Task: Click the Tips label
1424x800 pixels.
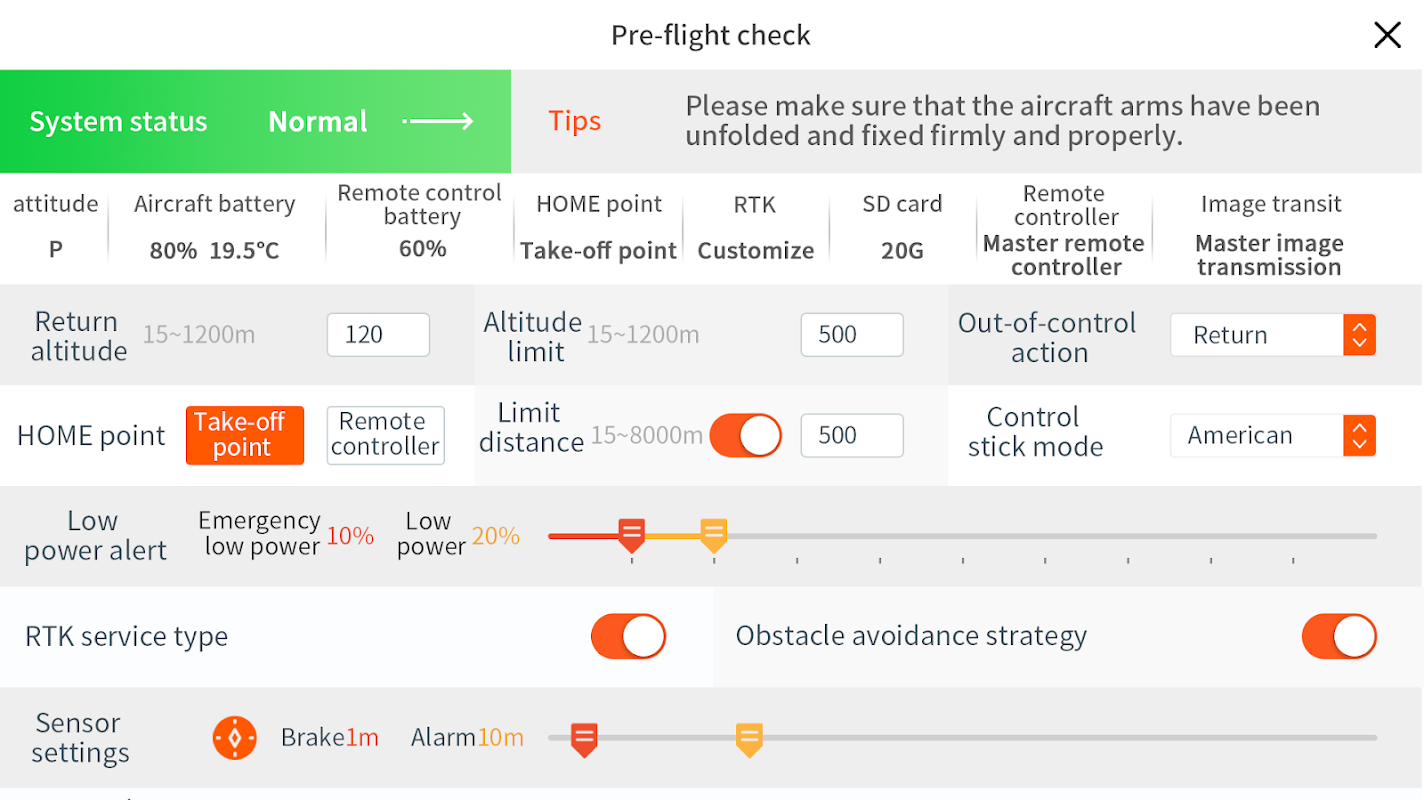Action: point(575,121)
